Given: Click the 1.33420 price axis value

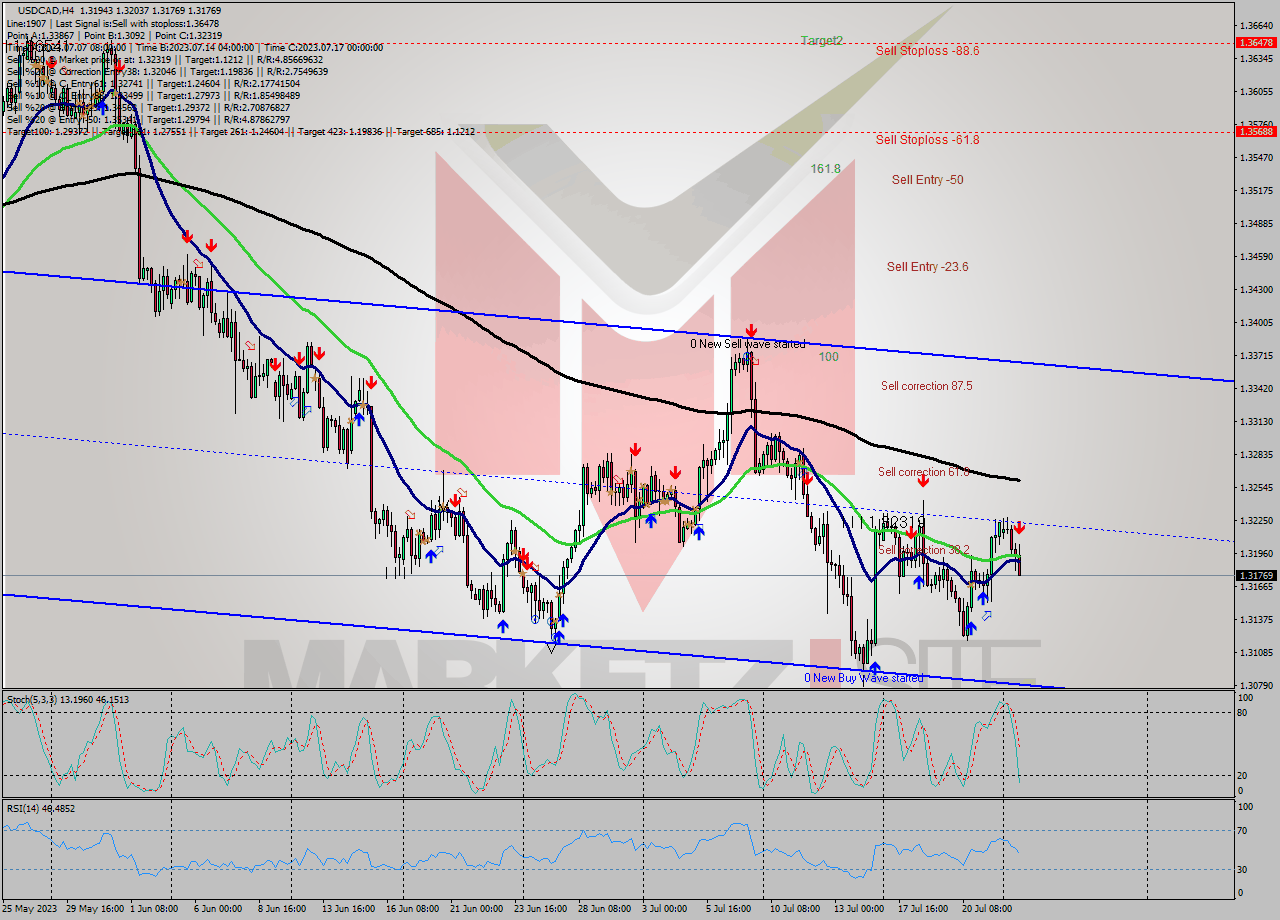Looking at the screenshot, I should pos(1255,388).
